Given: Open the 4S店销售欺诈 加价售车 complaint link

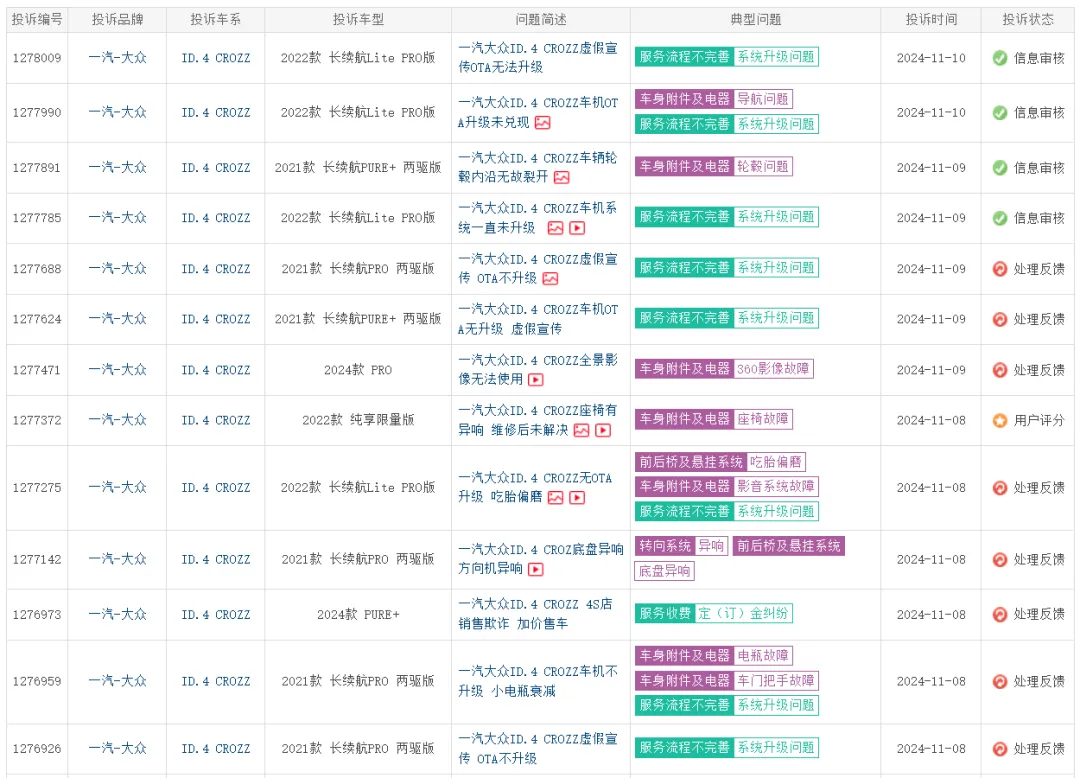Looking at the screenshot, I should 535,614.
